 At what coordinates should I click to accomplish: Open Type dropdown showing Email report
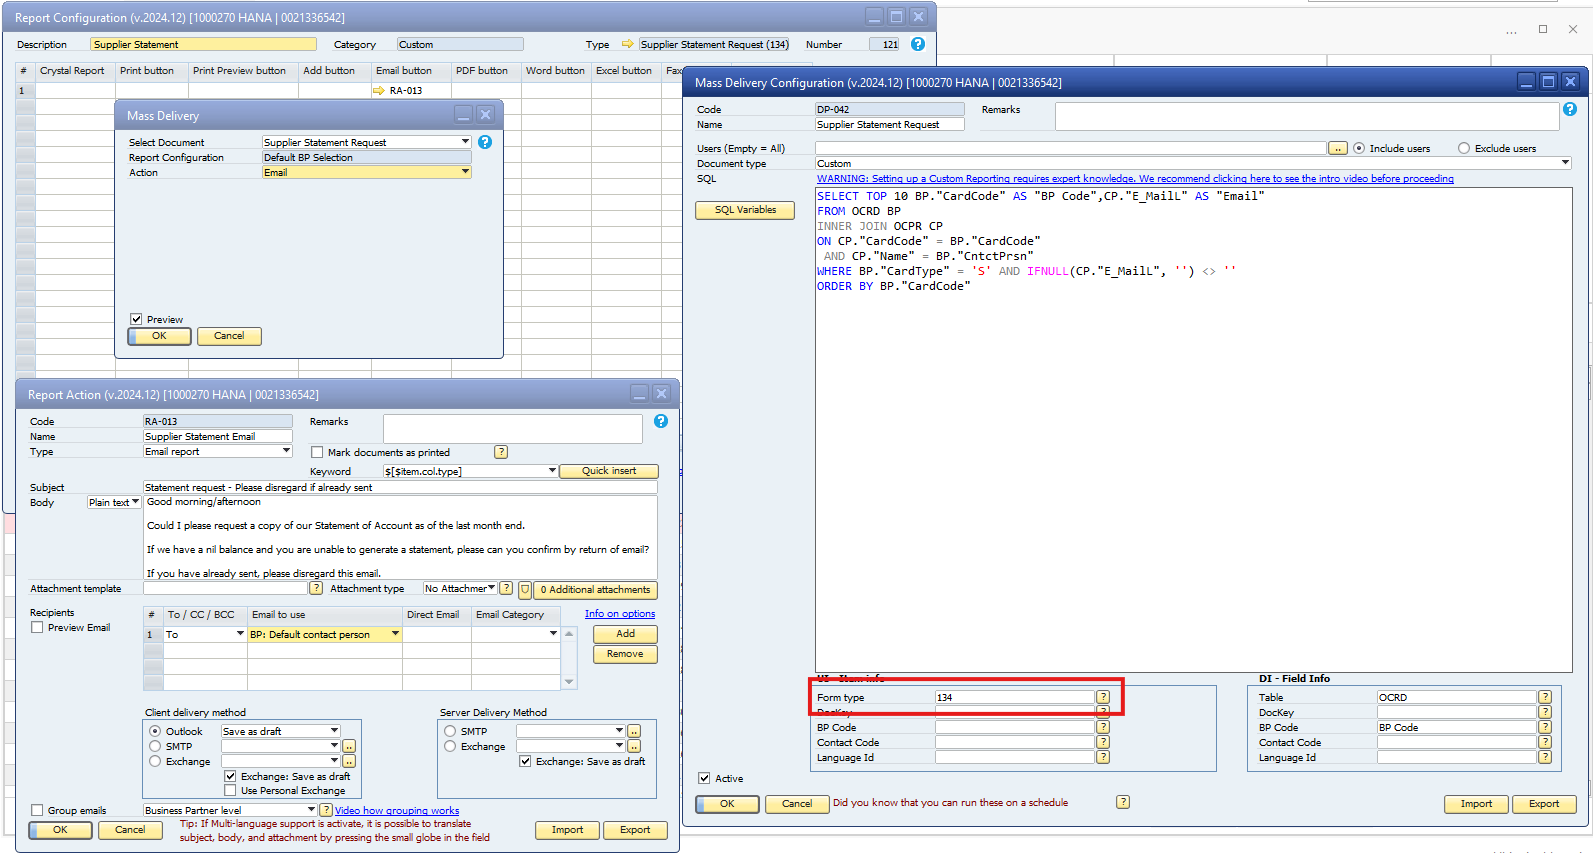point(286,451)
